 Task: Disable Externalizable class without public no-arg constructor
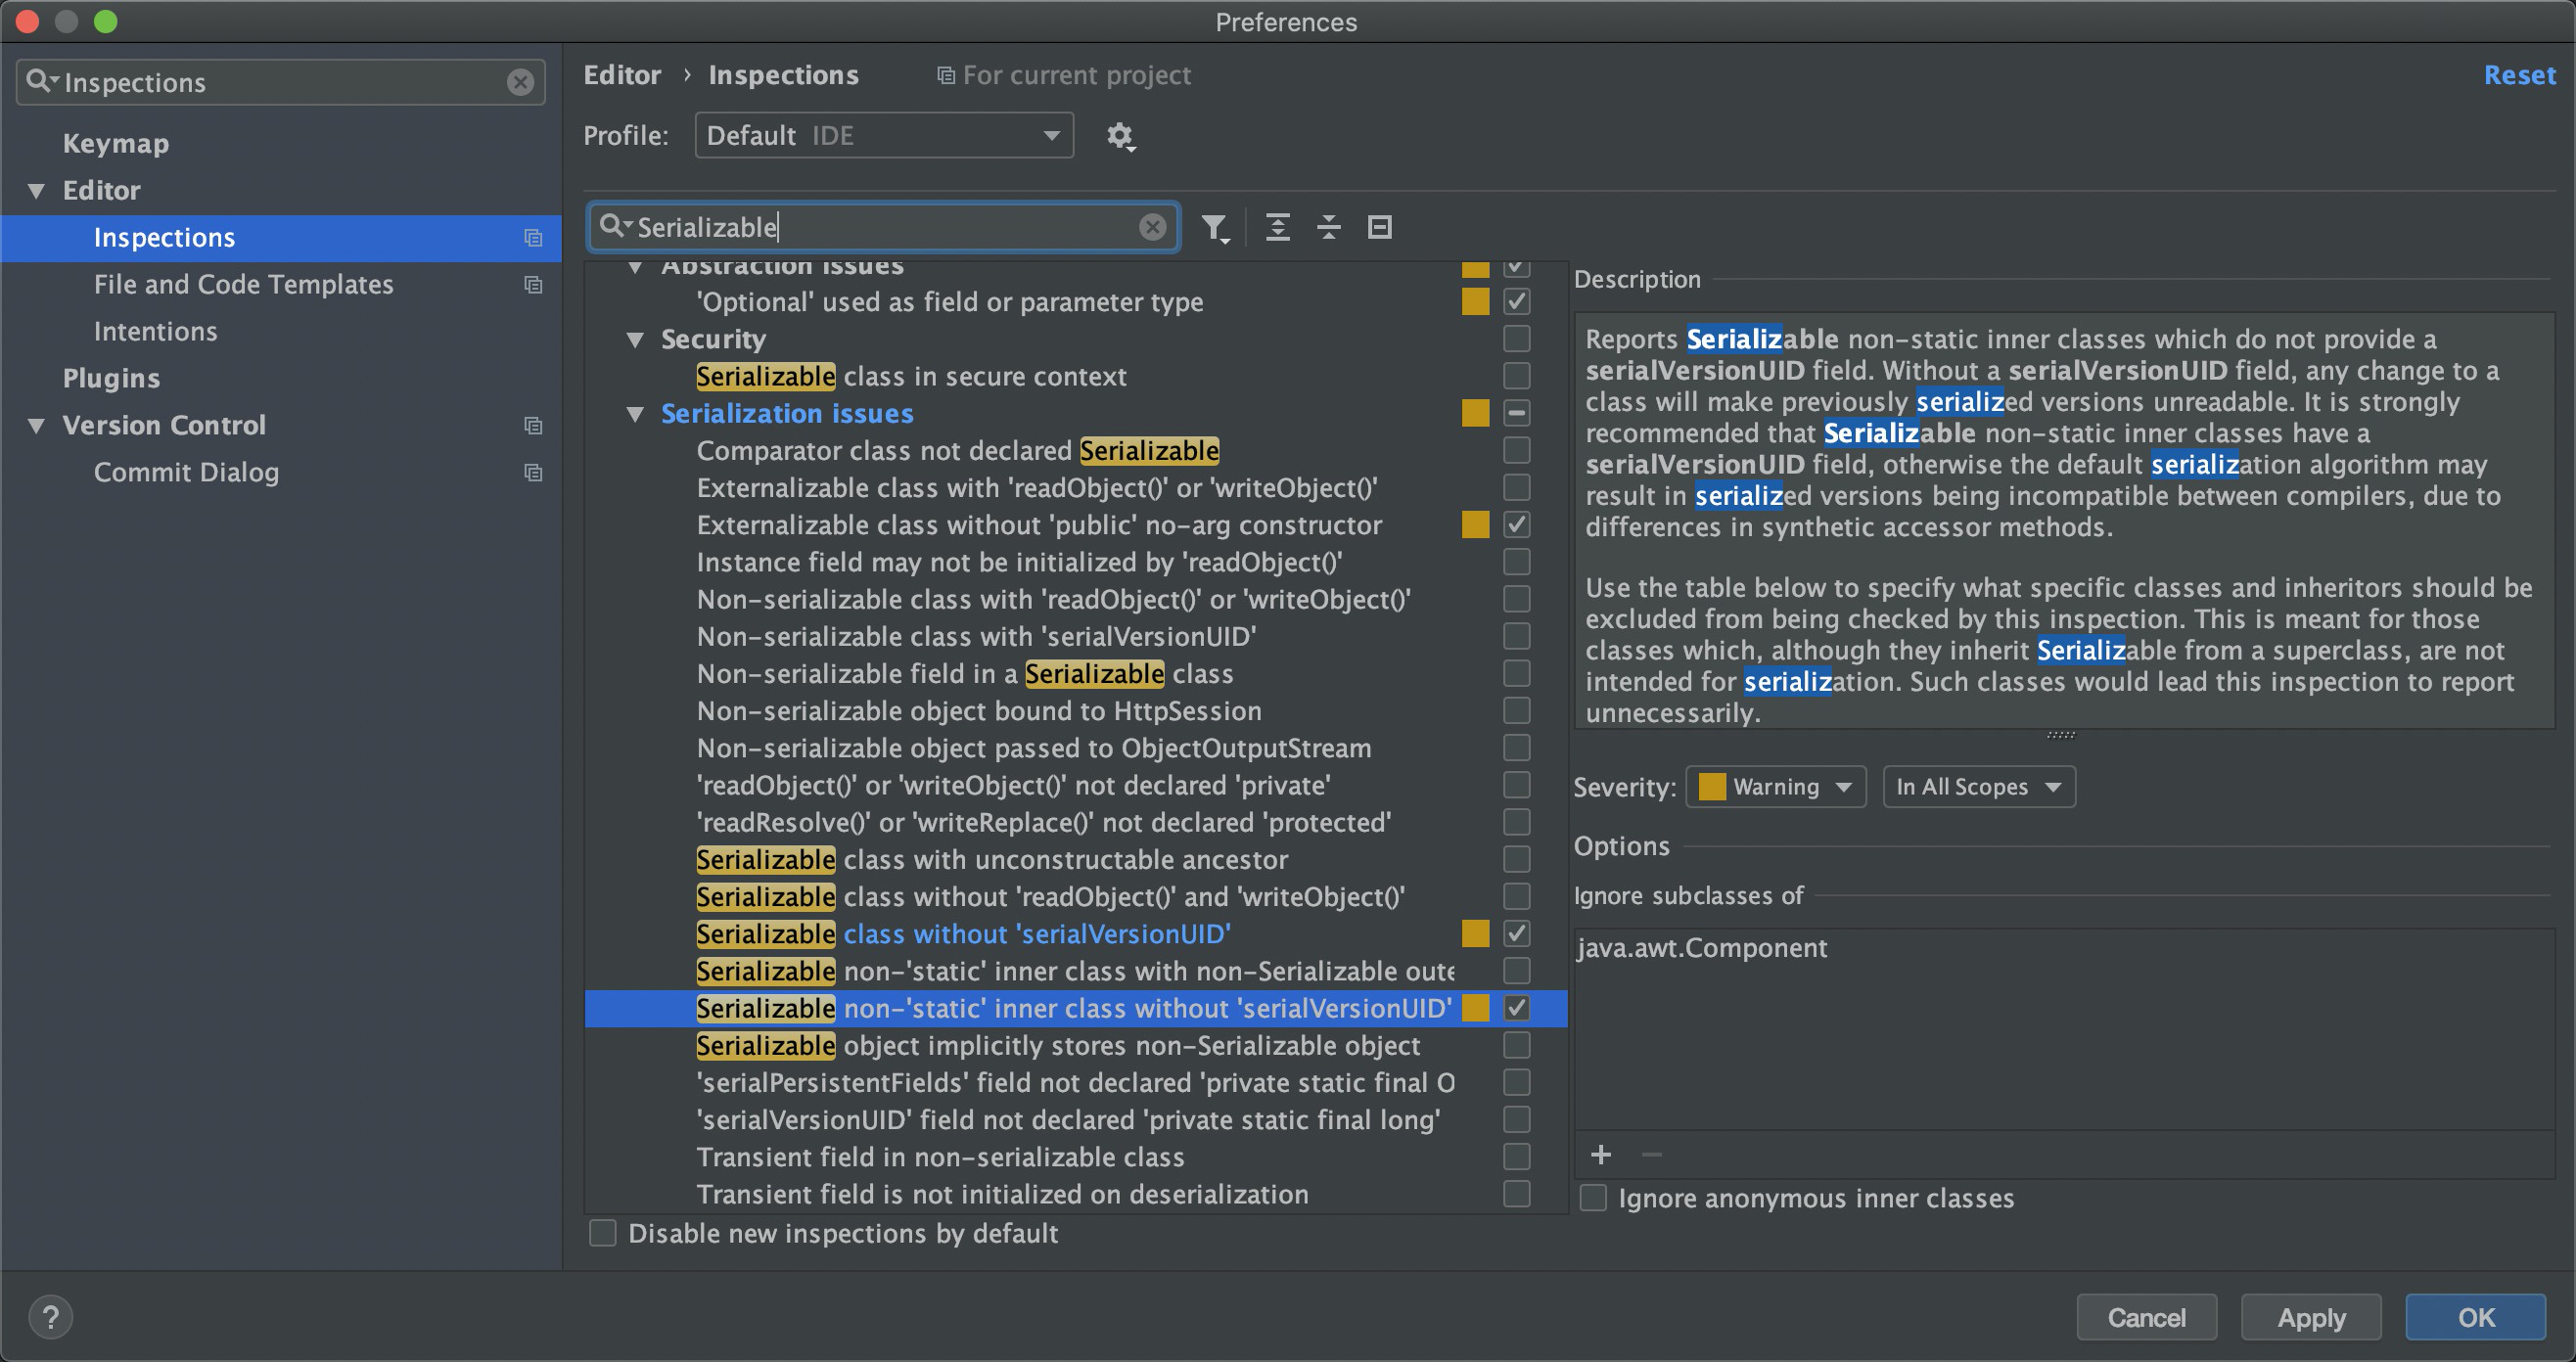pos(1516,524)
